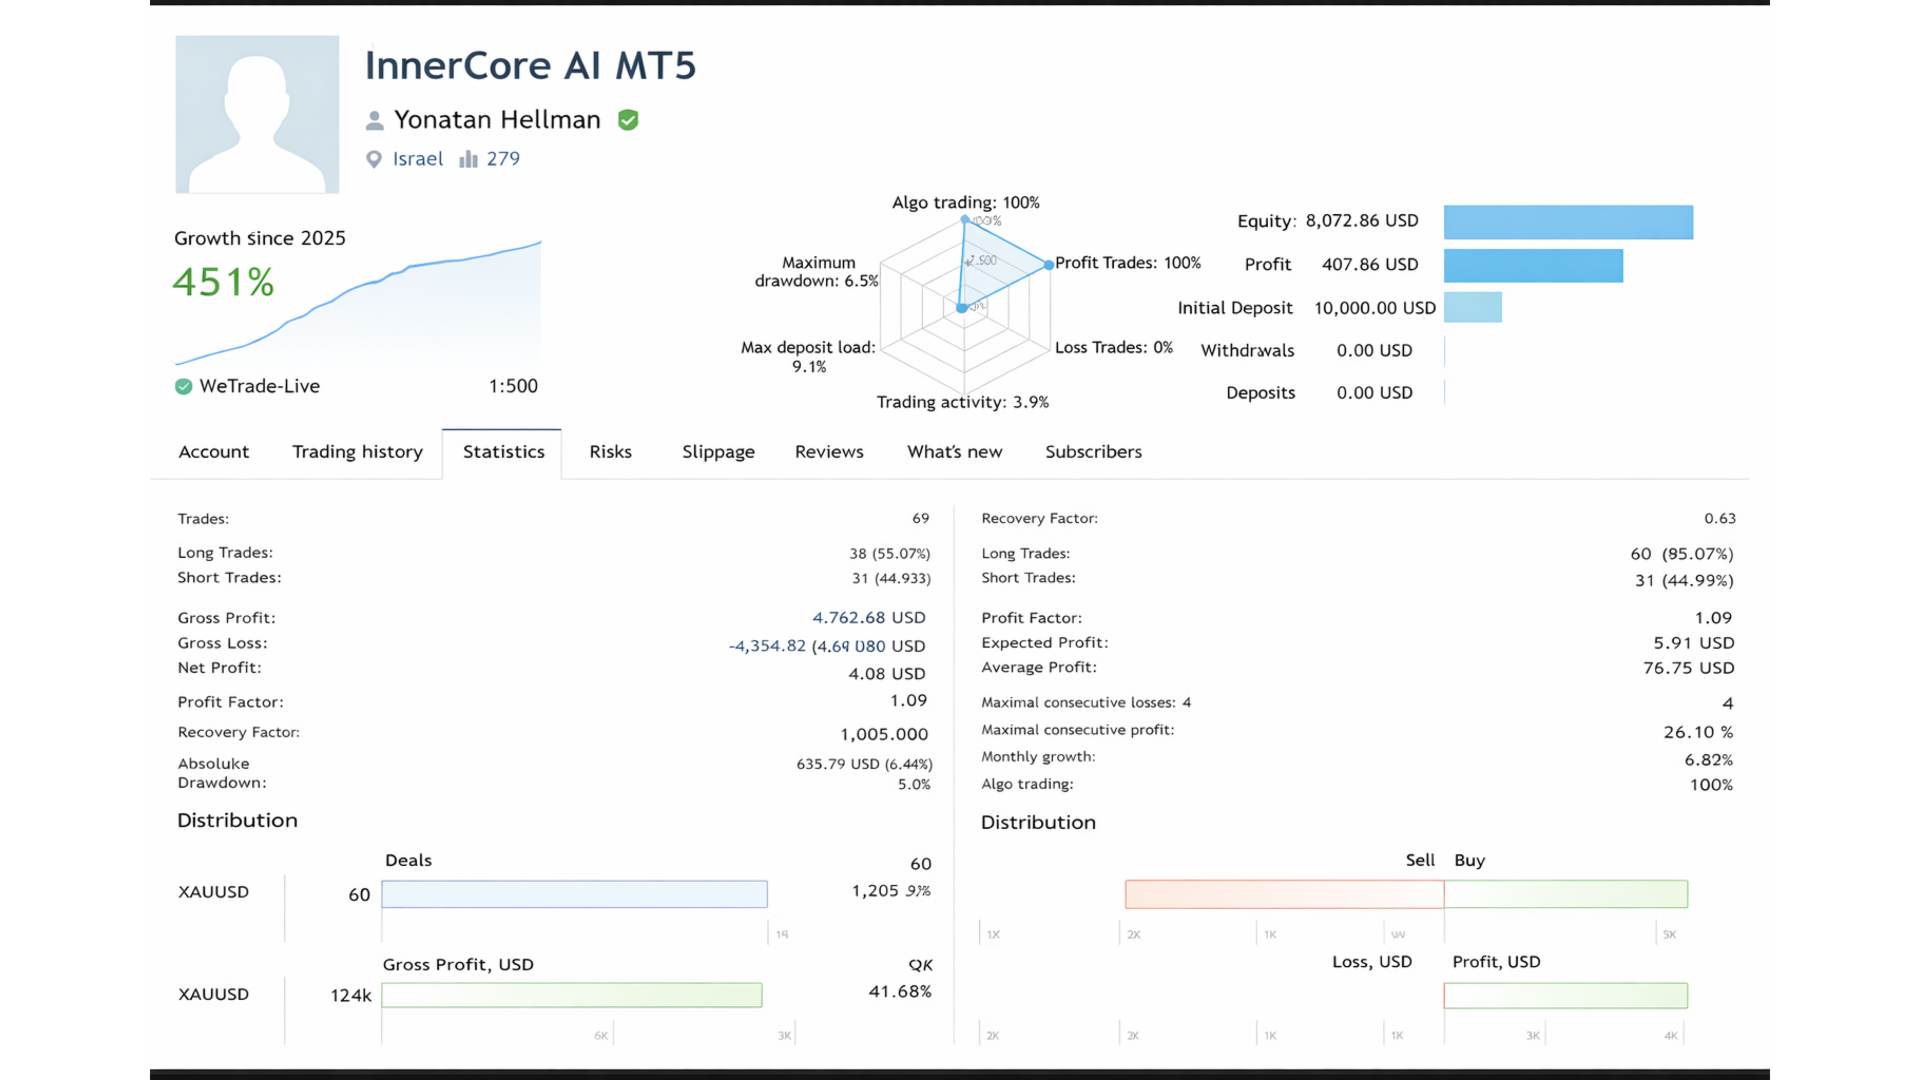
Task: View the Subscribers tab
Action: click(1093, 452)
